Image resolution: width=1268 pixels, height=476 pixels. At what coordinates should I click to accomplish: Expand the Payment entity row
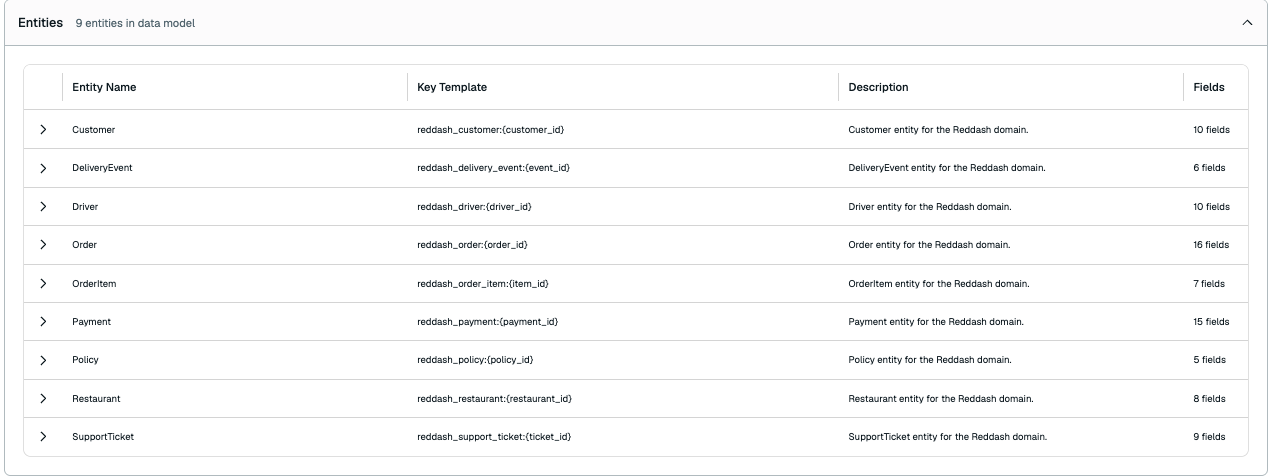(43, 322)
